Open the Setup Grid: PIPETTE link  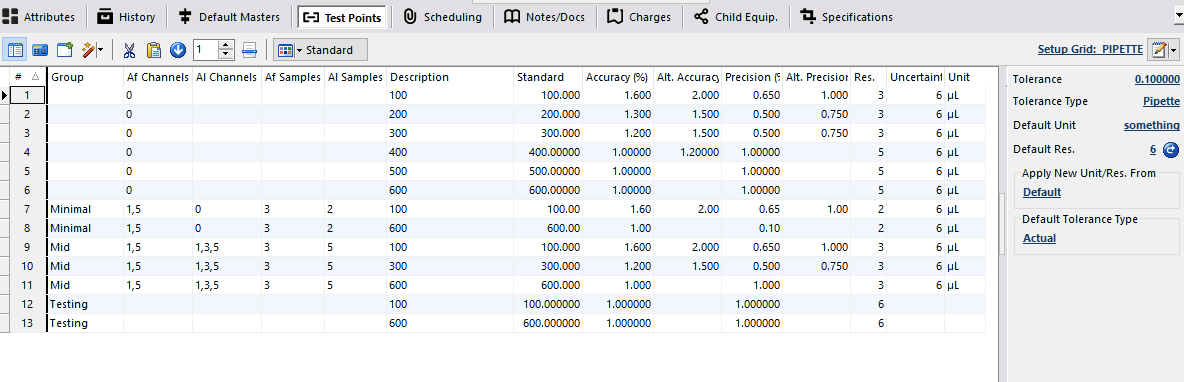1090,50
